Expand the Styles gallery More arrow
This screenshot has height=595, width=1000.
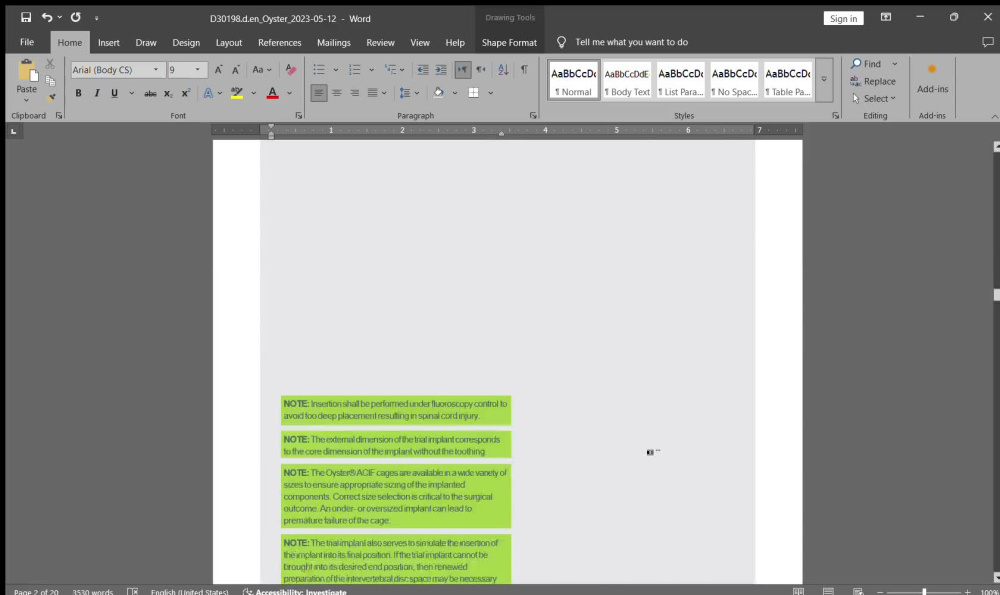[824, 80]
